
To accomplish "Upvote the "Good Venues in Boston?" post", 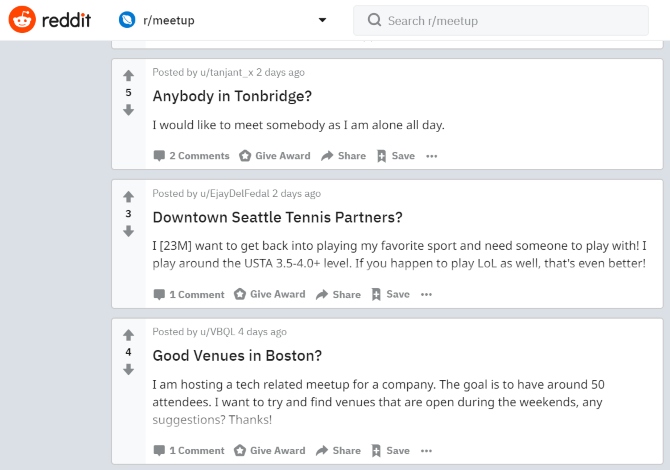I will (129, 335).
